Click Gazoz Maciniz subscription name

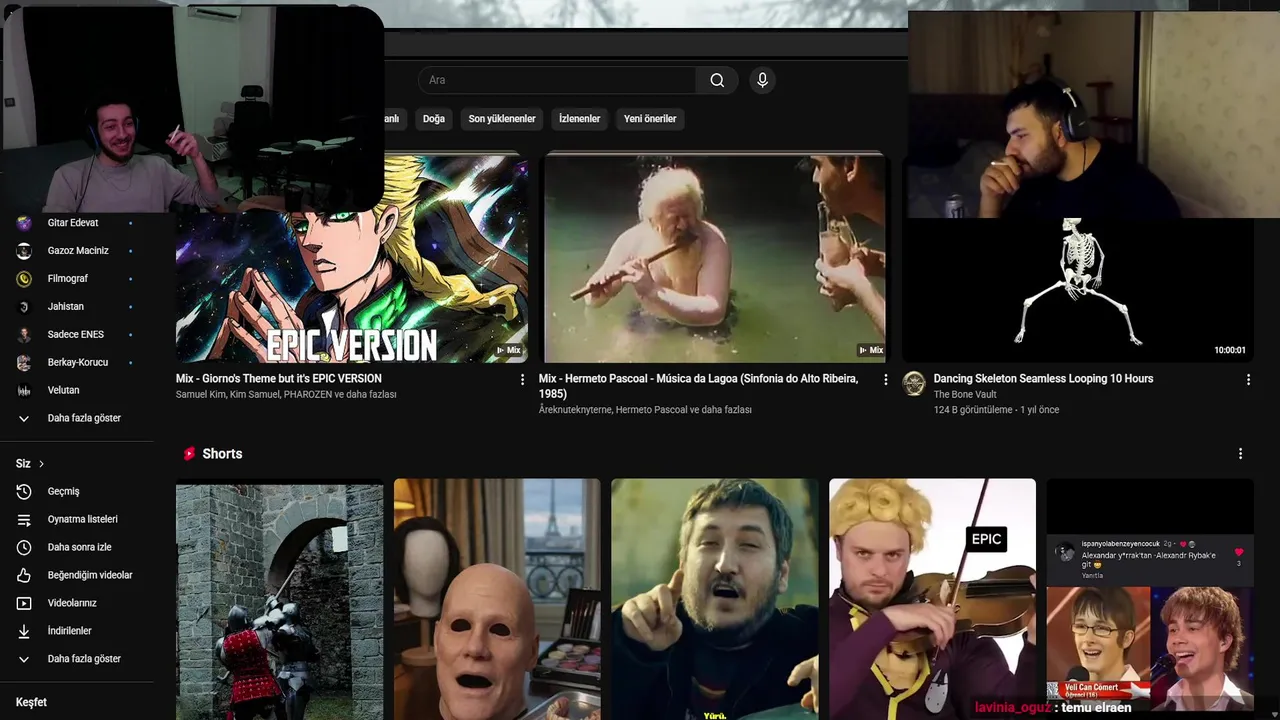click(x=78, y=251)
